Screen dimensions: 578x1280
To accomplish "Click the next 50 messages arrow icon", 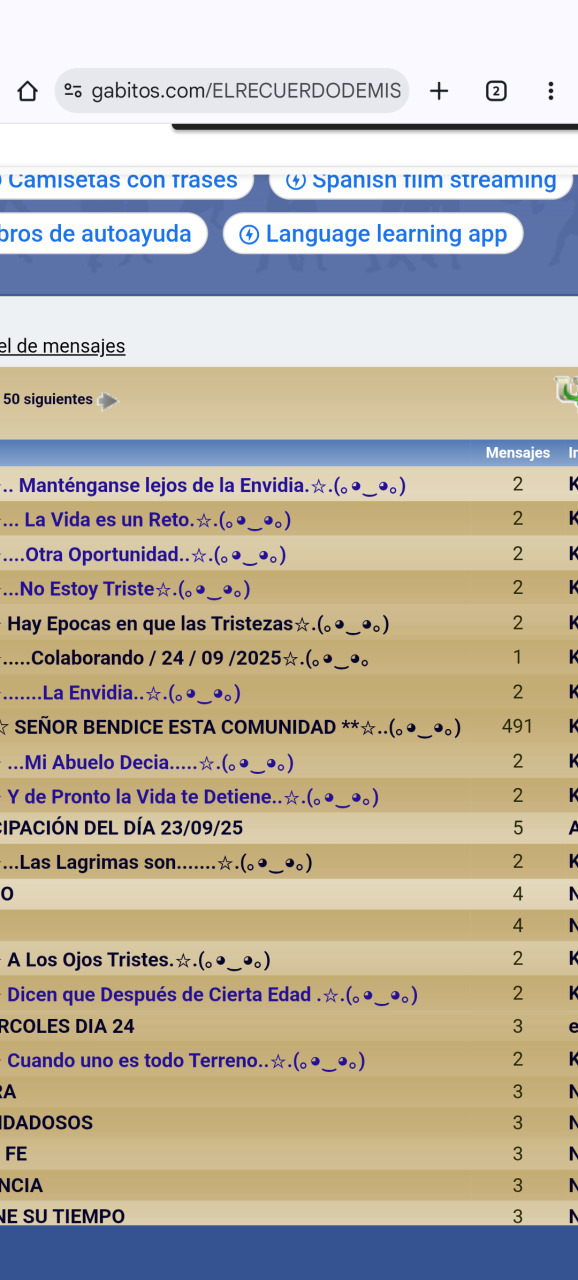I will (108, 401).
